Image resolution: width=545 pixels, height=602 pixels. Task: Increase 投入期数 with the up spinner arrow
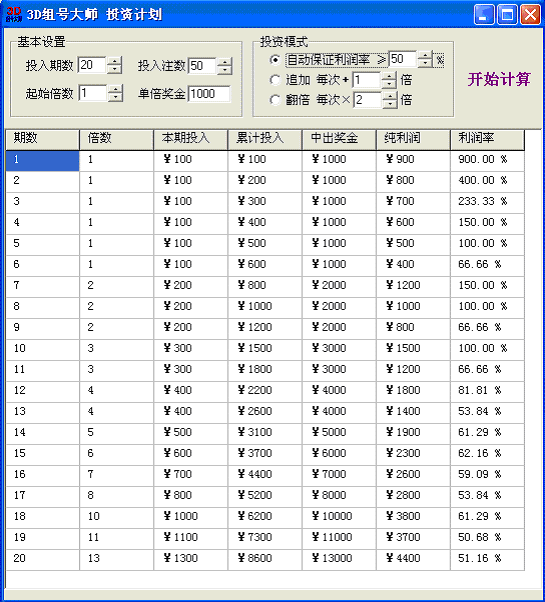[x=114, y=61]
